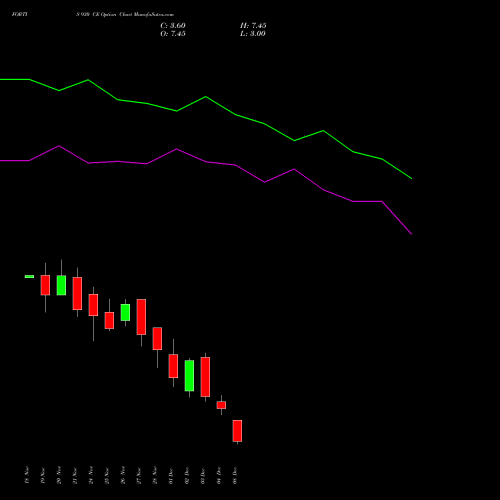Select the green candlestick above 02 Dec
Screen dimensions: 500x500
(x=189, y=376)
